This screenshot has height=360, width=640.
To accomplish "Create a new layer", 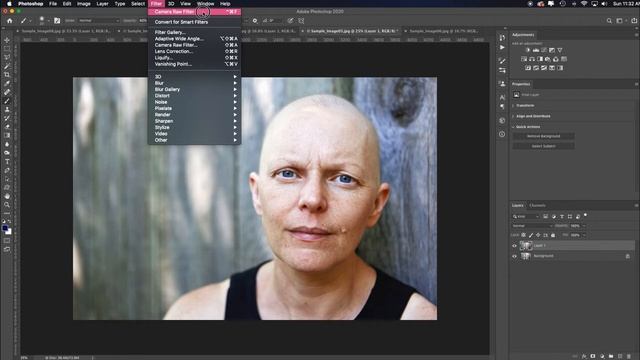I will tap(620, 356).
